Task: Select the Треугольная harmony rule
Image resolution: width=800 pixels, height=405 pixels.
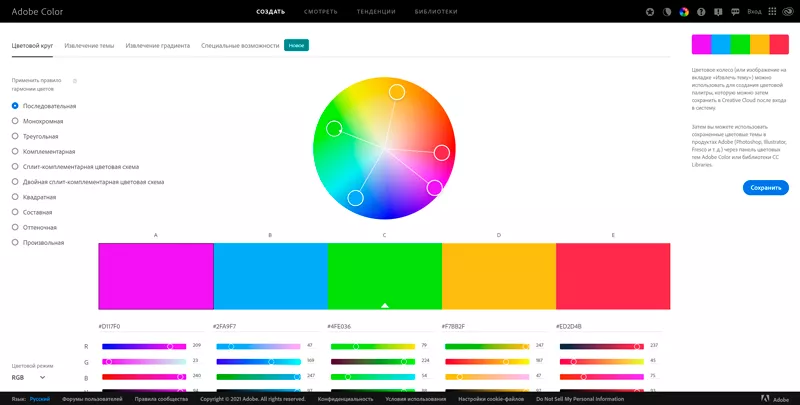Action: click(35, 137)
